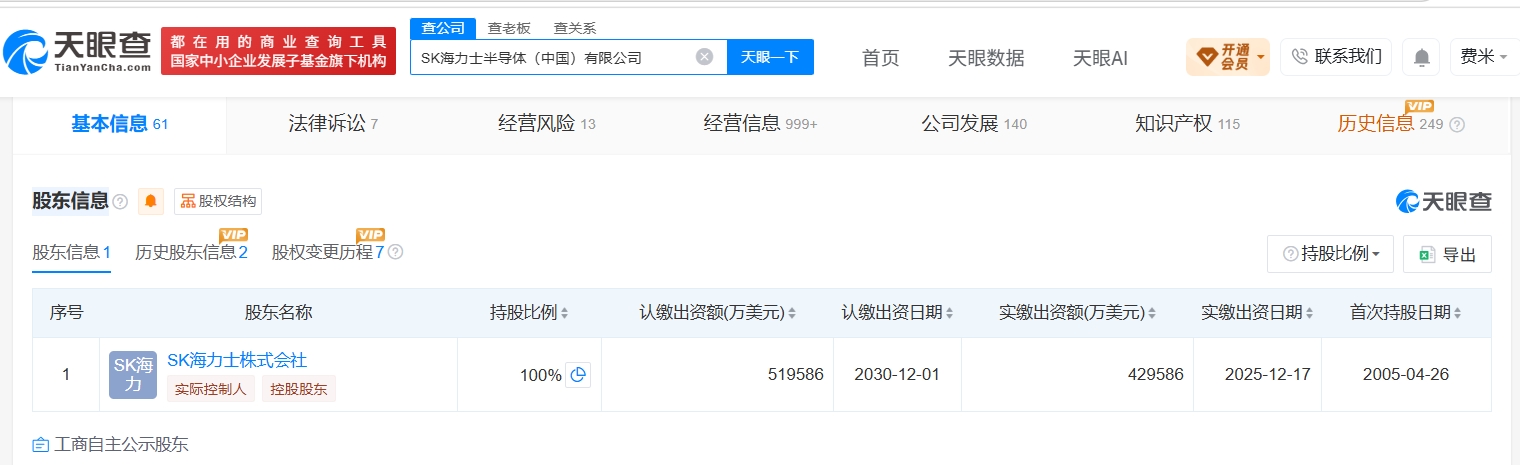Open notifications bell icon in header
1520x465 pixels.
click(x=1421, y=57)
